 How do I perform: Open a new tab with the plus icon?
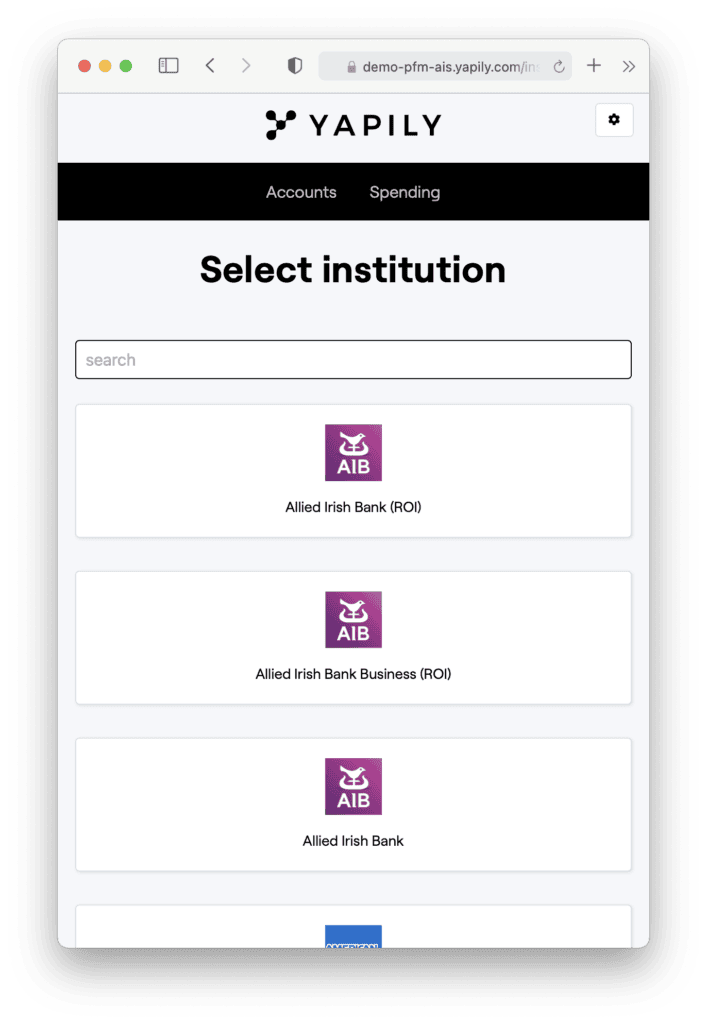pos(594,66)
